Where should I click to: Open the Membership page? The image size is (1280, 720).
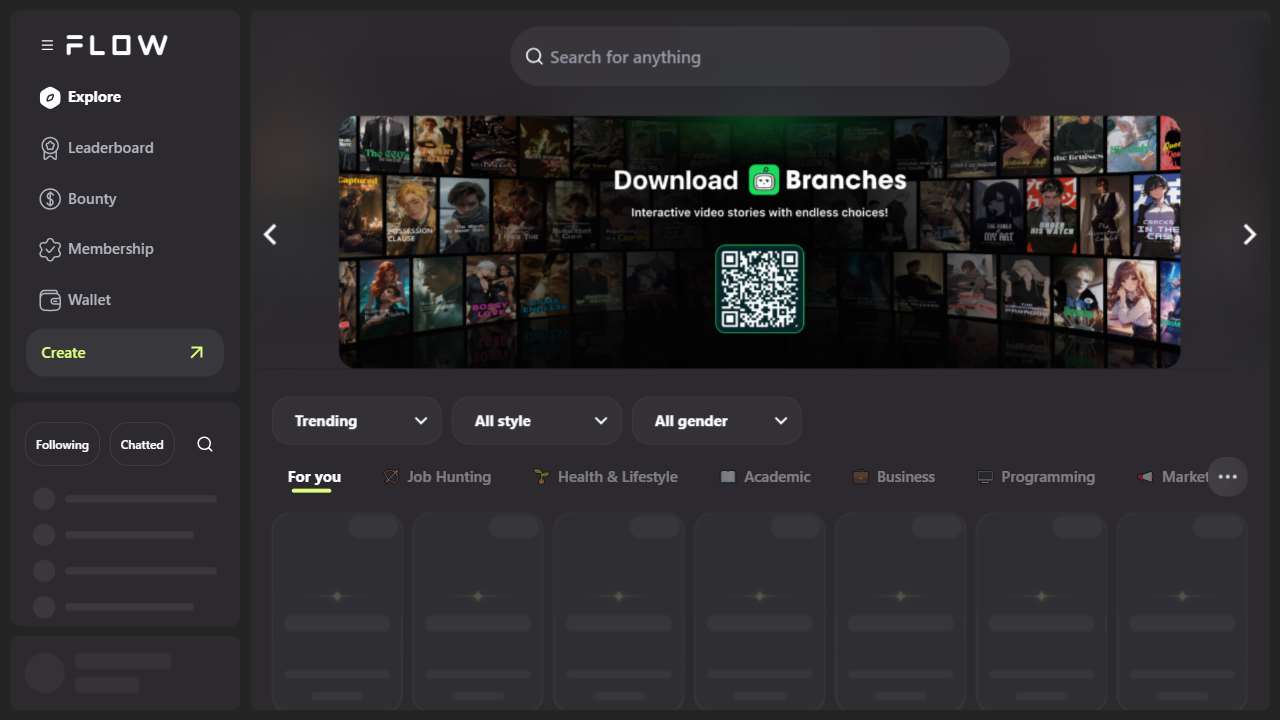pyautogui.click(x=110, y=249)
